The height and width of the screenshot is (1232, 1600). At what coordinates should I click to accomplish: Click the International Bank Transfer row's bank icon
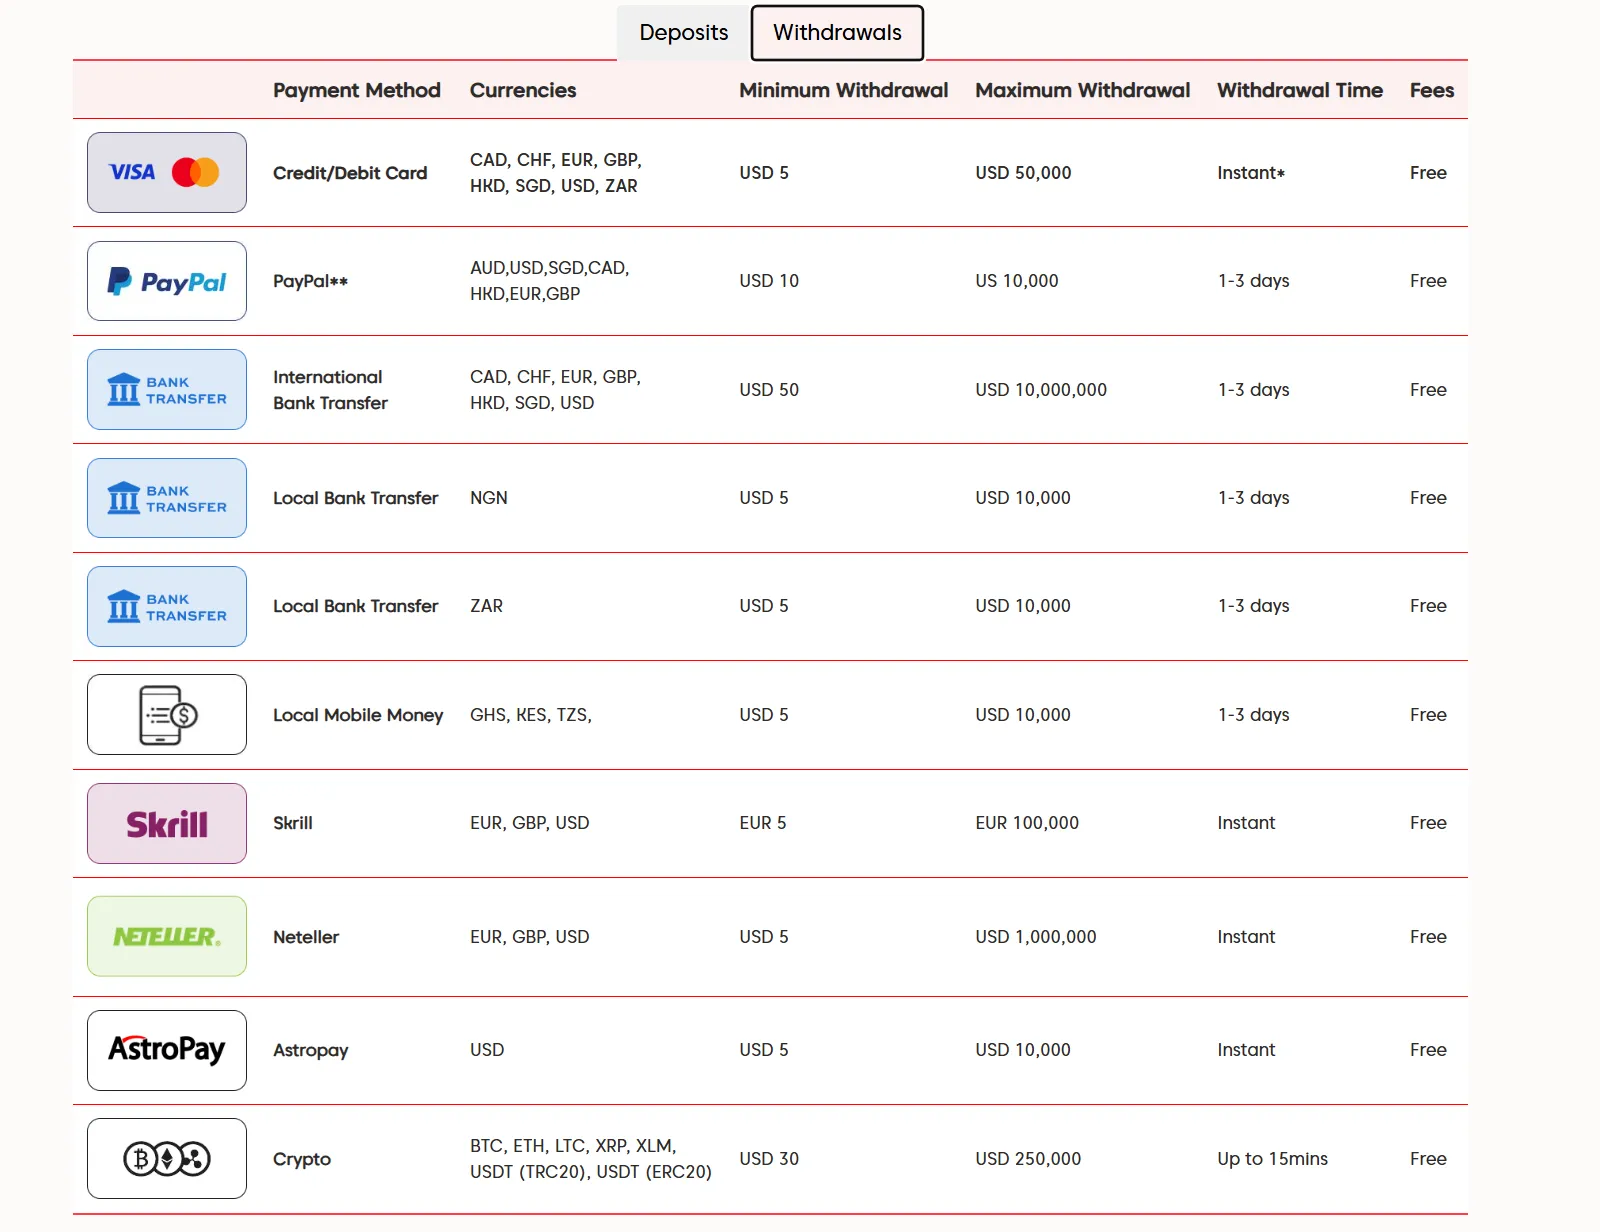(x=167, y=389)
